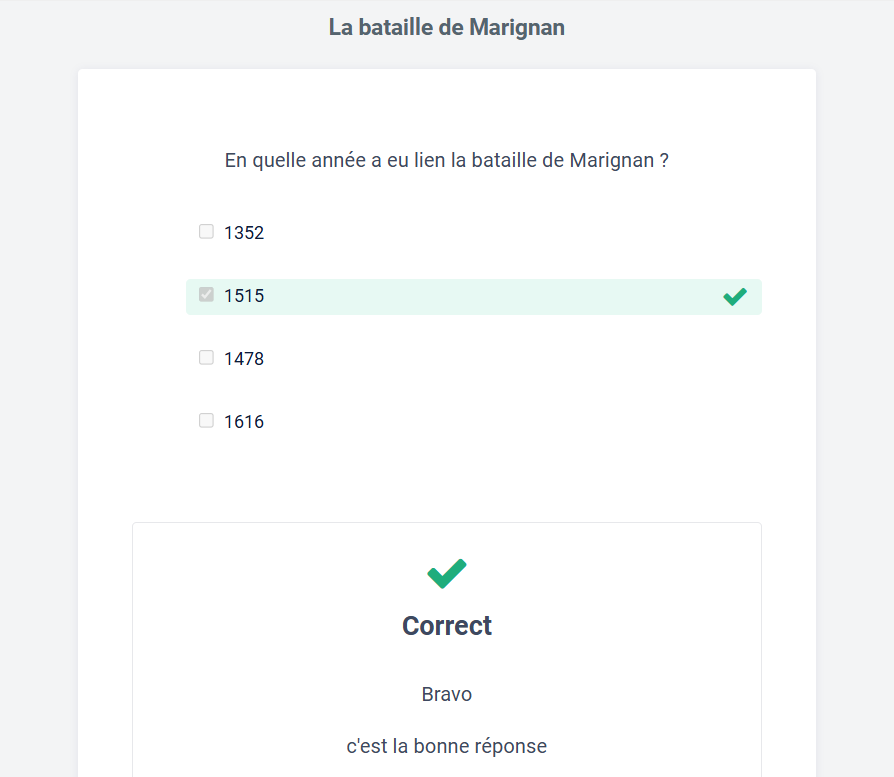This screenshot has height=777, width=894.
Task: Choose the 1616 answer label
Action: click(244, 422)
